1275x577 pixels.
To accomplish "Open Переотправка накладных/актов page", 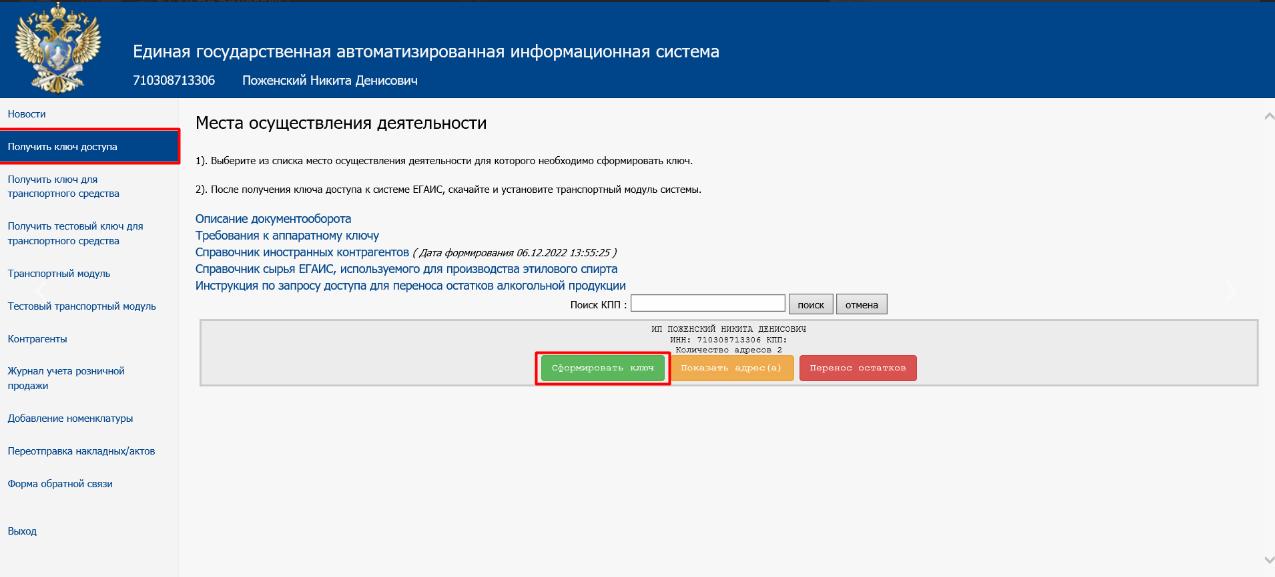I will click(x=81, y=451).
